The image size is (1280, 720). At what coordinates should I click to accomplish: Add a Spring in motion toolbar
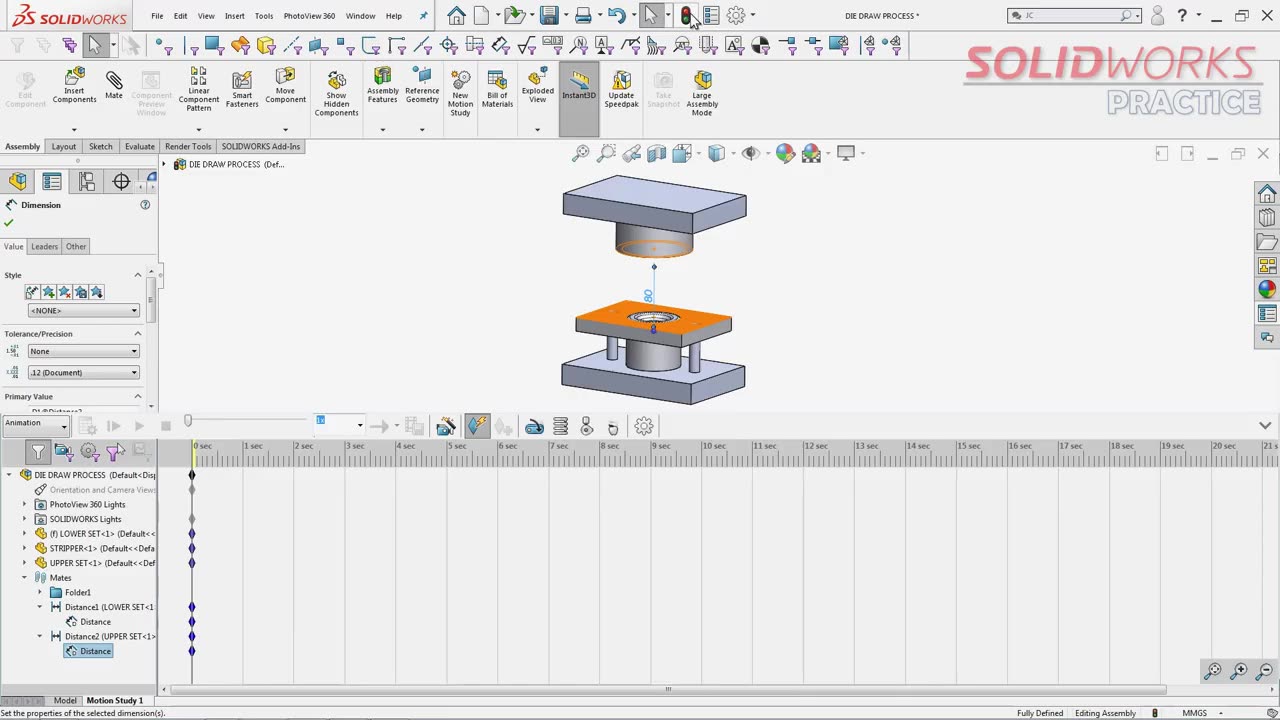[560, 427]
